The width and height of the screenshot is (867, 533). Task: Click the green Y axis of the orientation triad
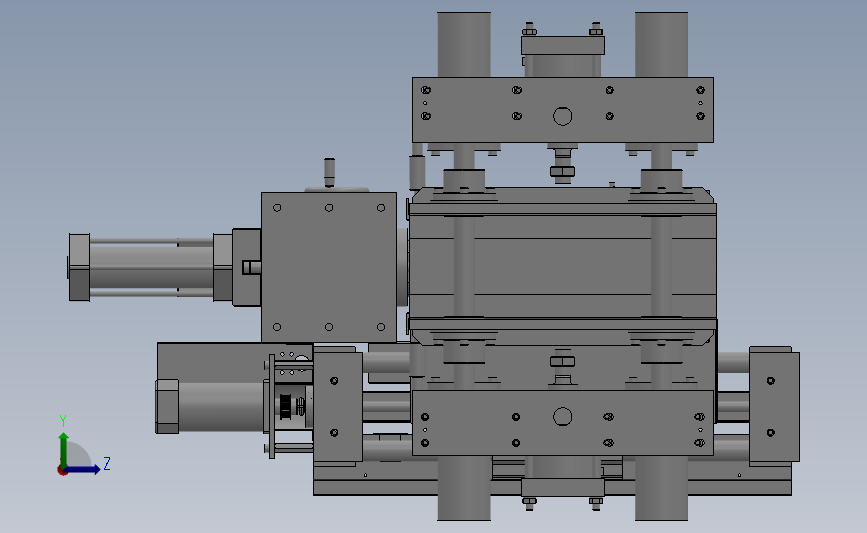[x=64, y=451]
